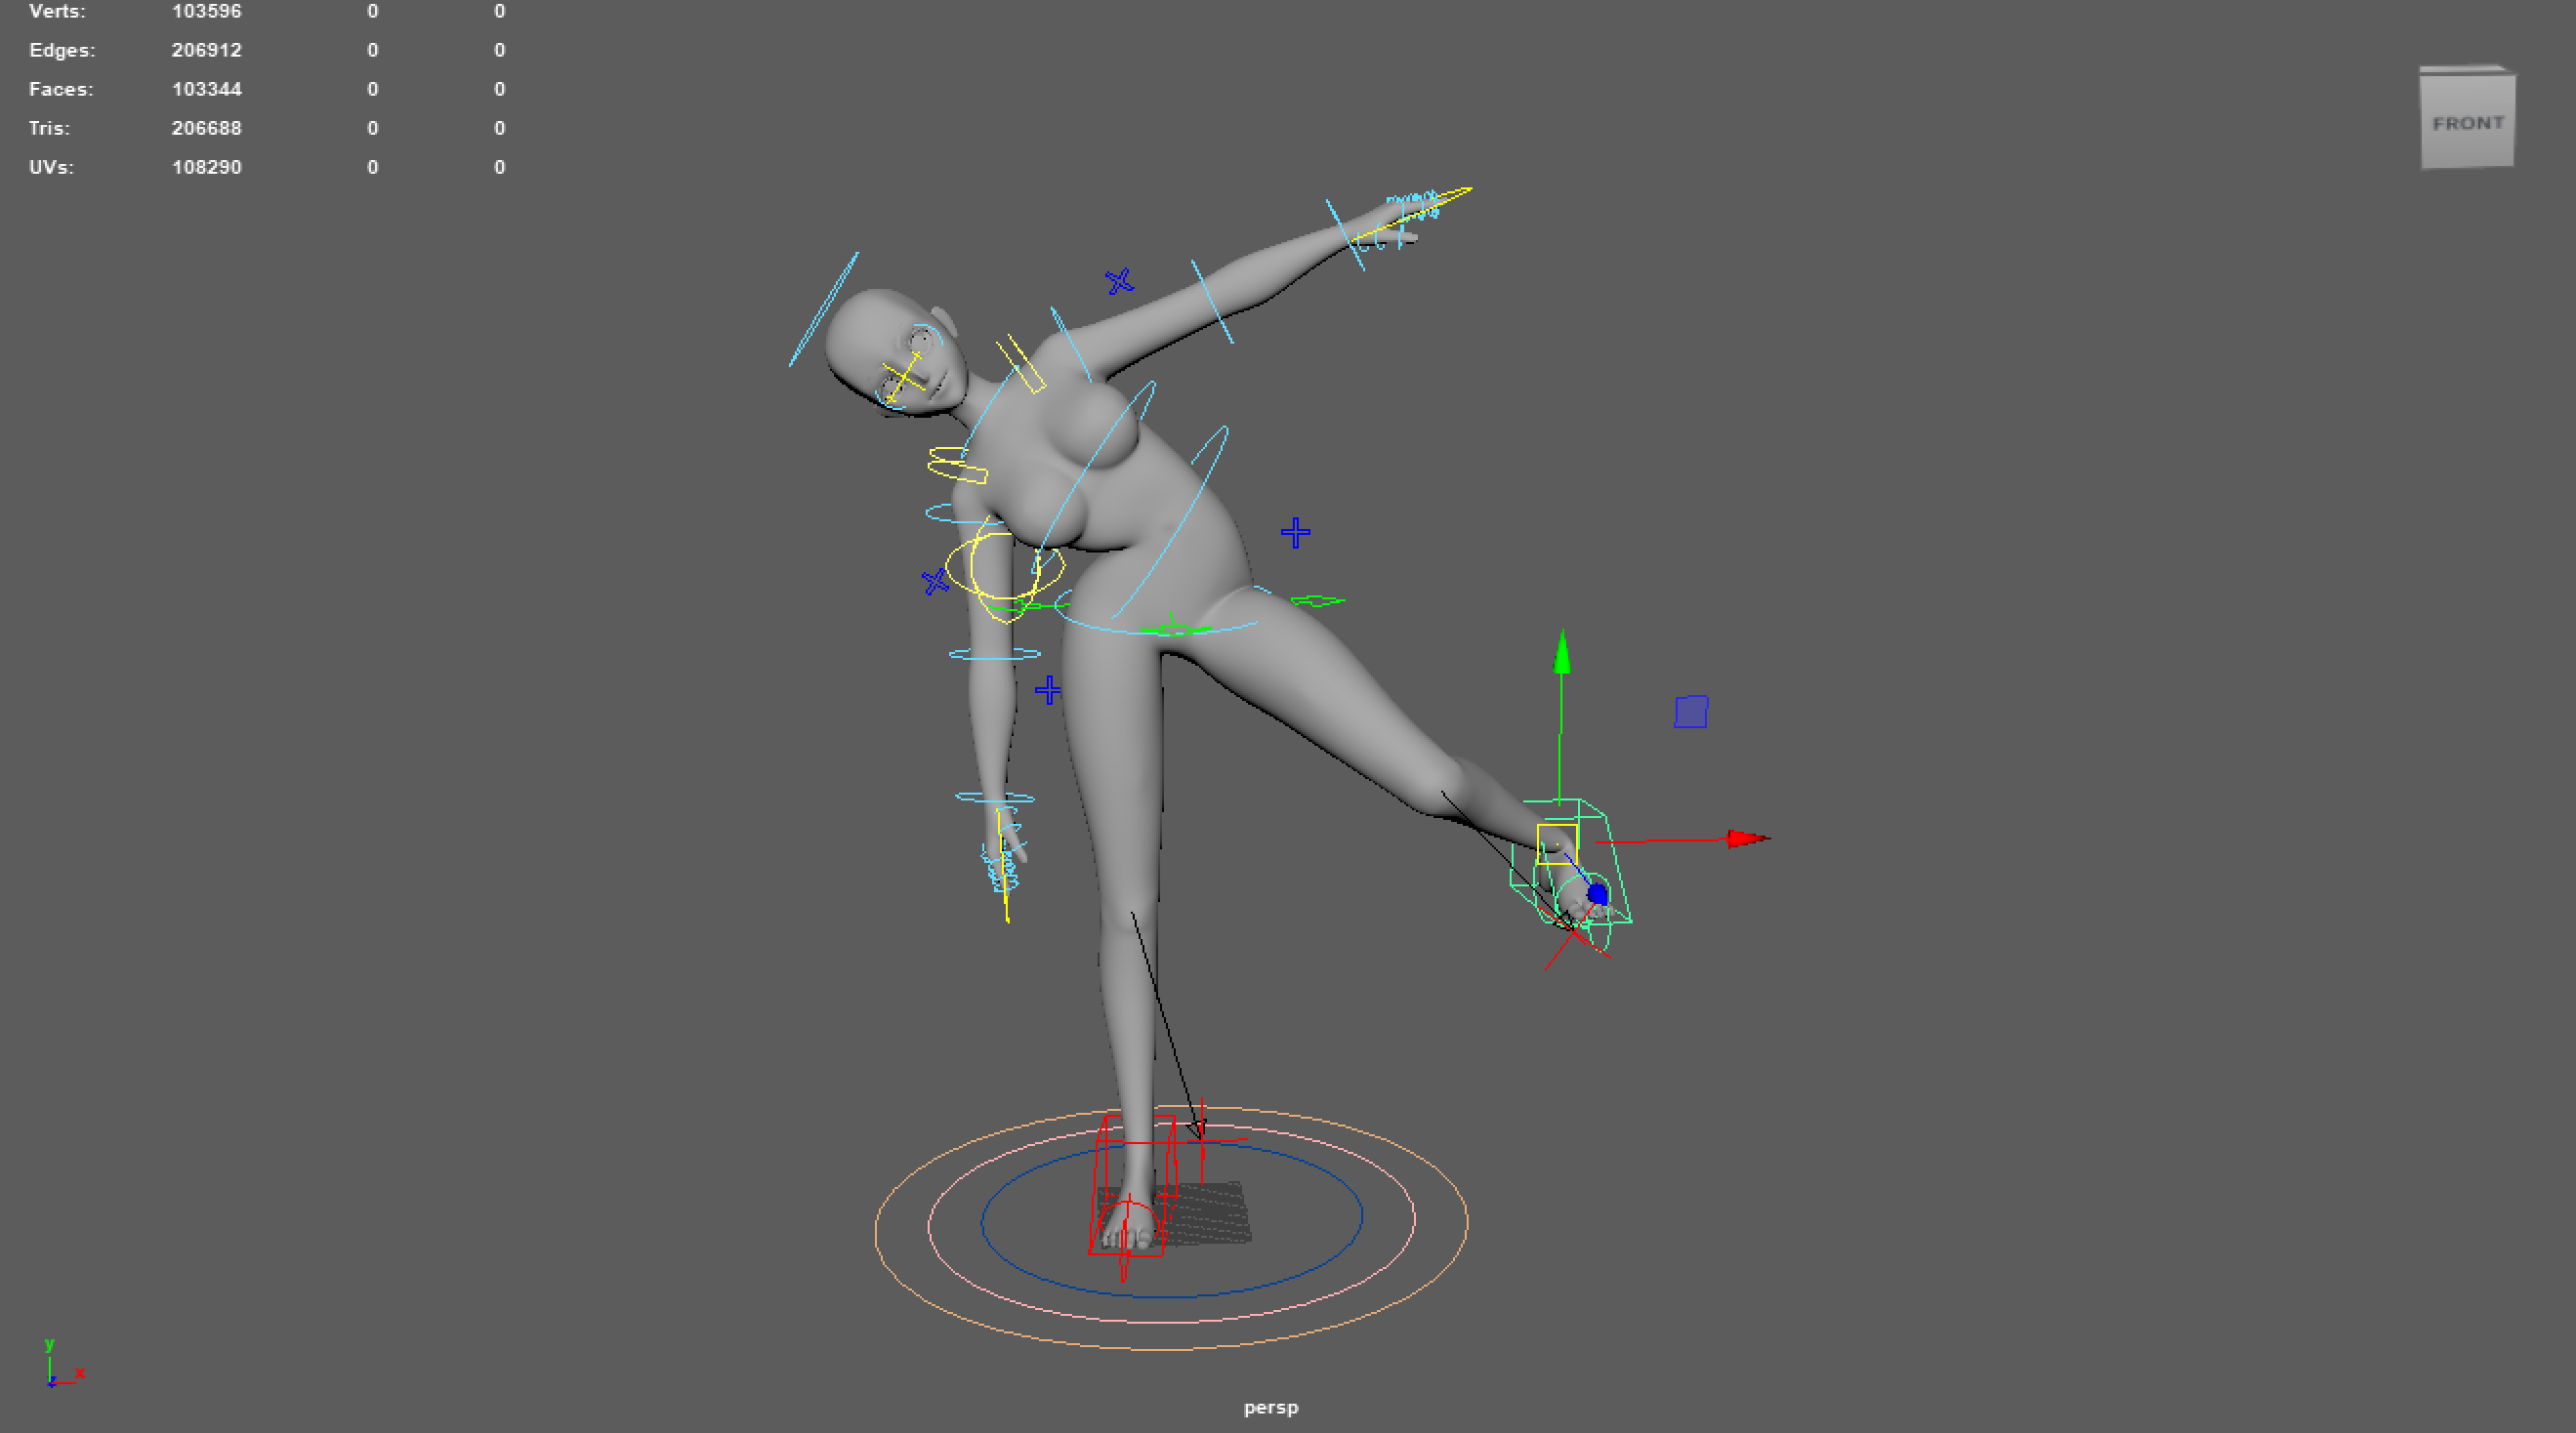
Task: Click the FRONT face of the ViewCube
Action: (x=2467, y=122)
